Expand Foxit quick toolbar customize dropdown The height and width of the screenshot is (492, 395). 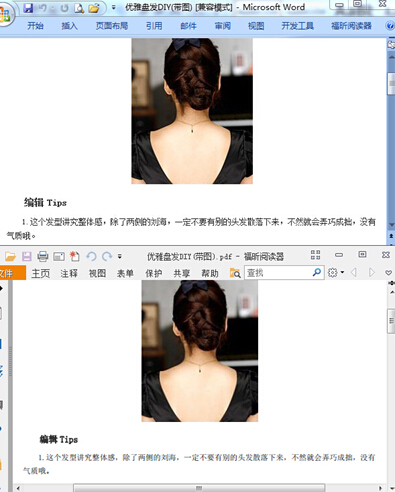tap(120, 256)
